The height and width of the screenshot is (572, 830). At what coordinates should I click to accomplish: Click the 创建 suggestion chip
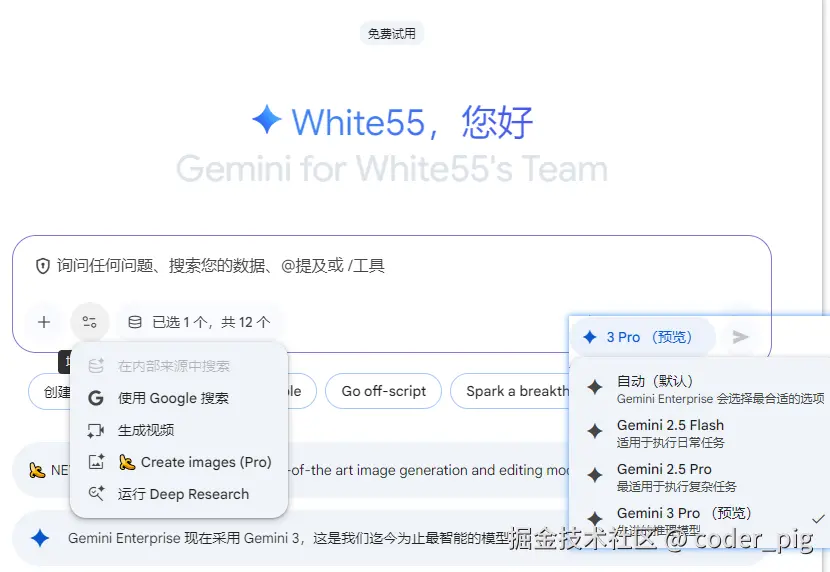tap(50, 391)
